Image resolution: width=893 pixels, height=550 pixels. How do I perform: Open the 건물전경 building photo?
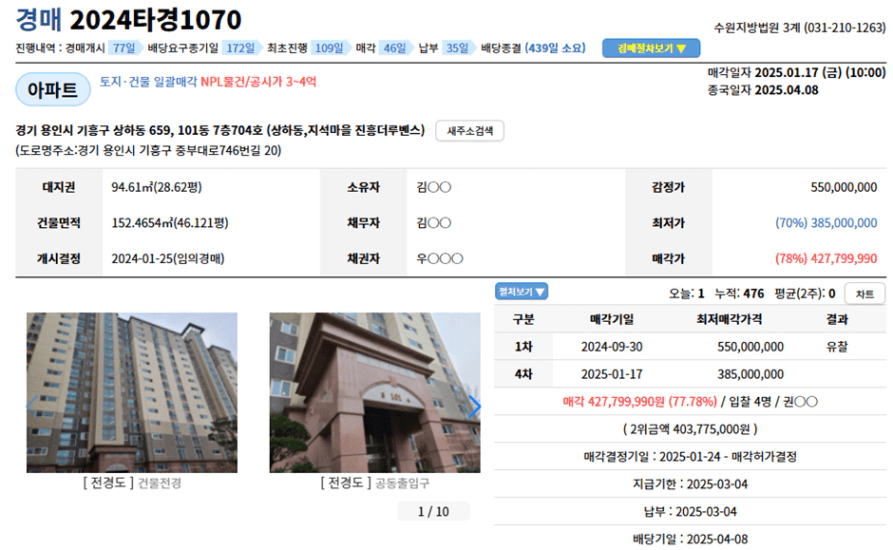click(x=132, y=392)
